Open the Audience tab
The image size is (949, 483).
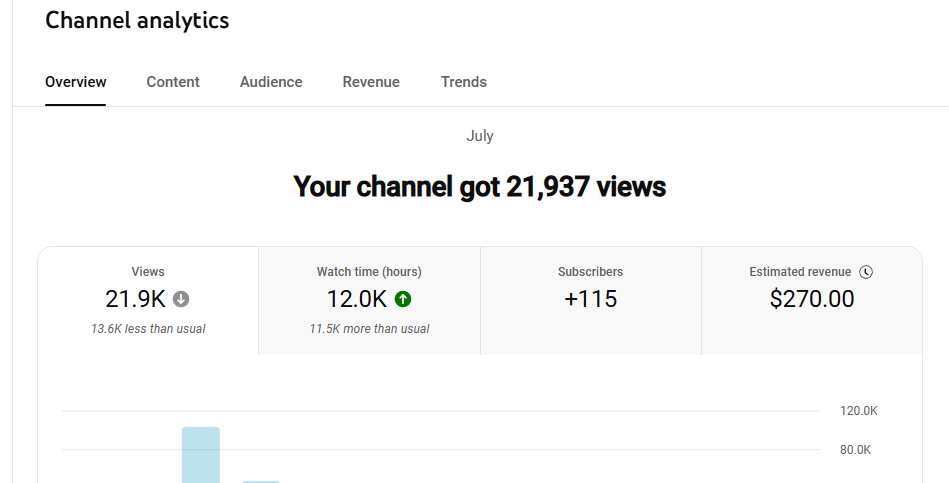tap(271, 82)
